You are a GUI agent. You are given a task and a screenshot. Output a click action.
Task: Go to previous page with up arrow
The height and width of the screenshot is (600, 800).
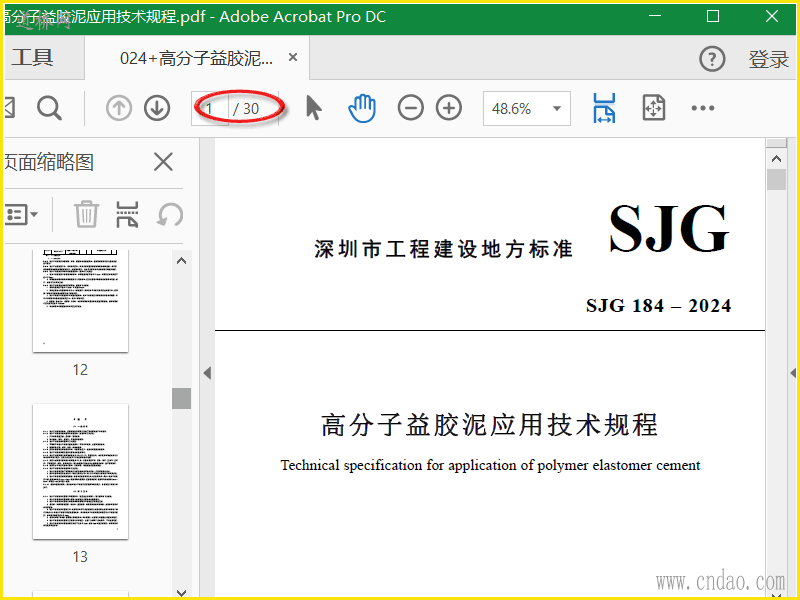point(118,108)
